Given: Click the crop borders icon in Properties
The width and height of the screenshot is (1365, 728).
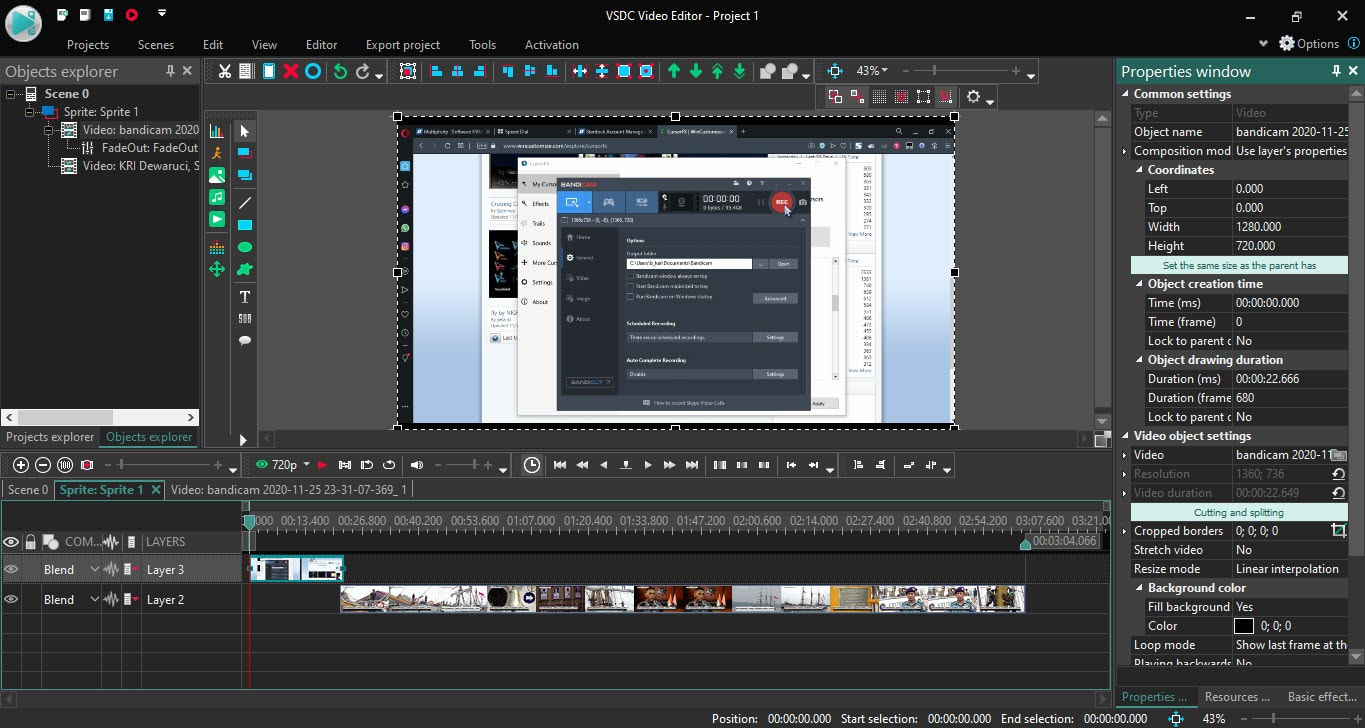Looking at the screenshot, I should click(1338, 531).
